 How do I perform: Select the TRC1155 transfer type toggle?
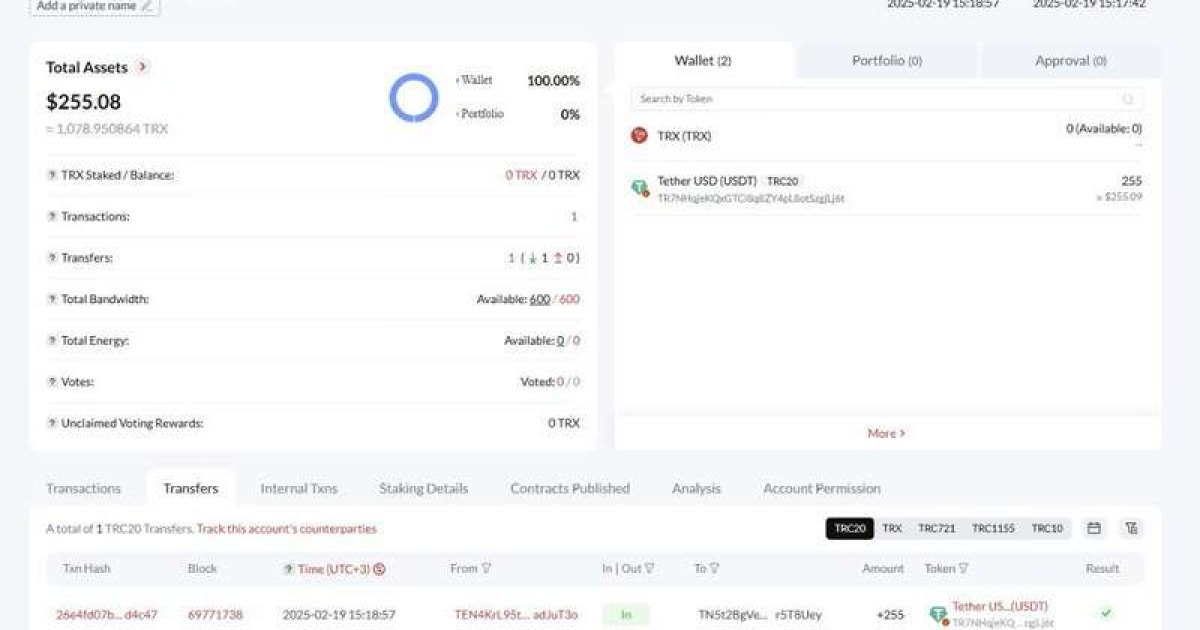click(x=994, y=528)
